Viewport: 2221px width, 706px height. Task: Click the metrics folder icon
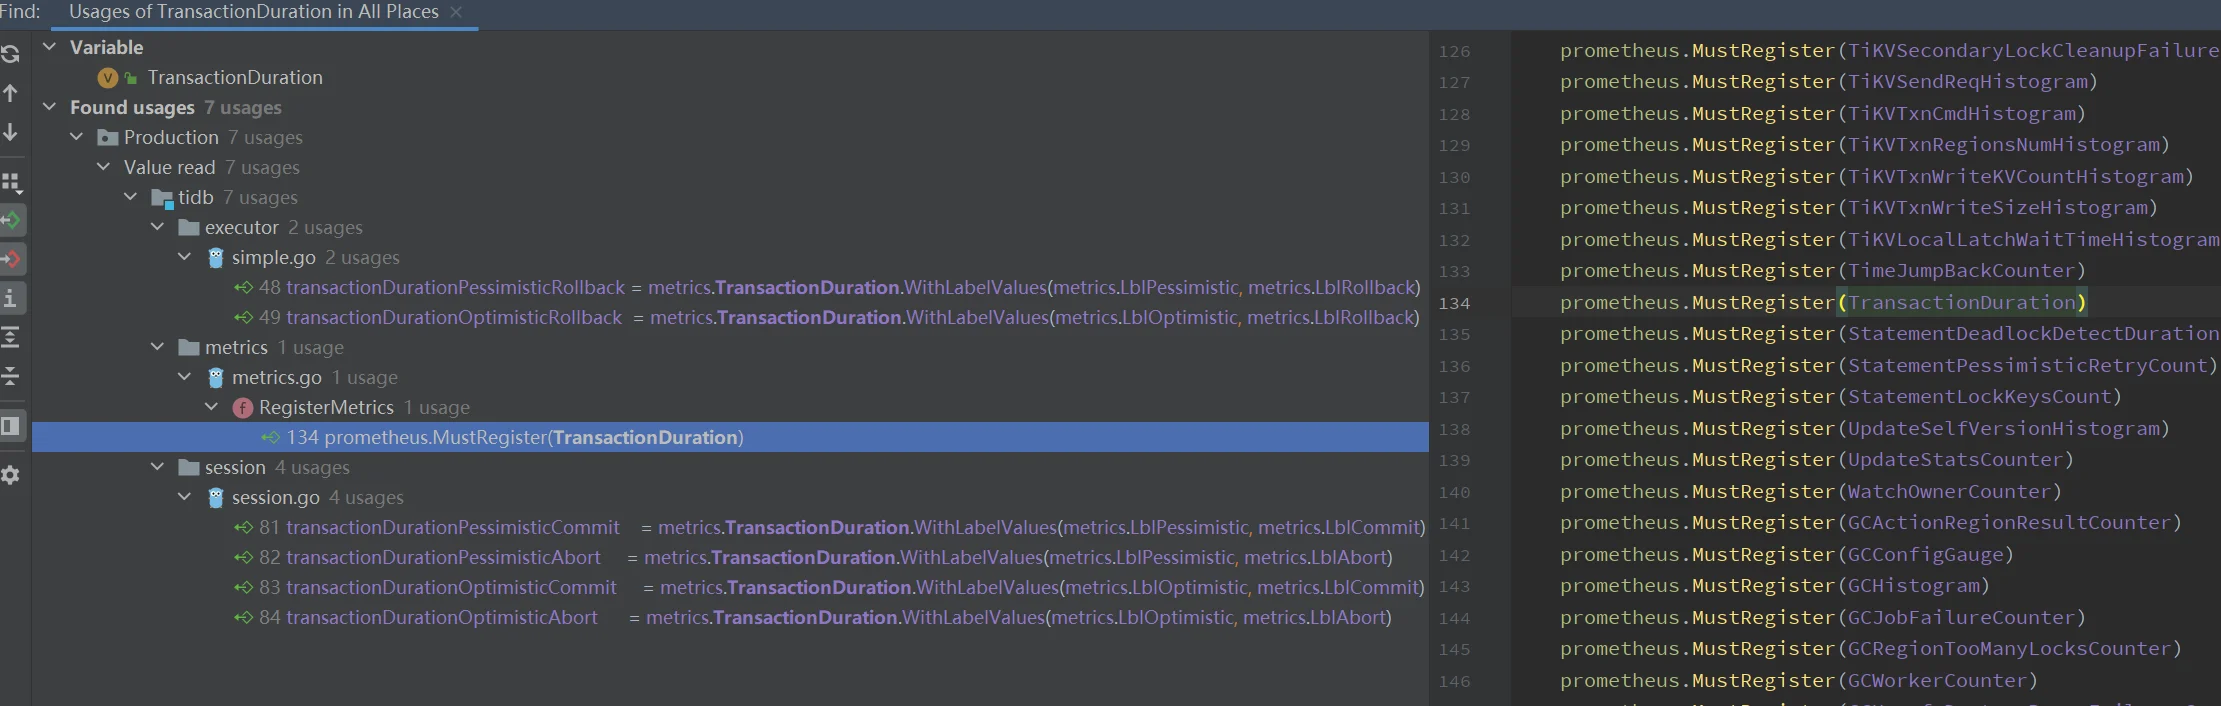click(189, 347)
